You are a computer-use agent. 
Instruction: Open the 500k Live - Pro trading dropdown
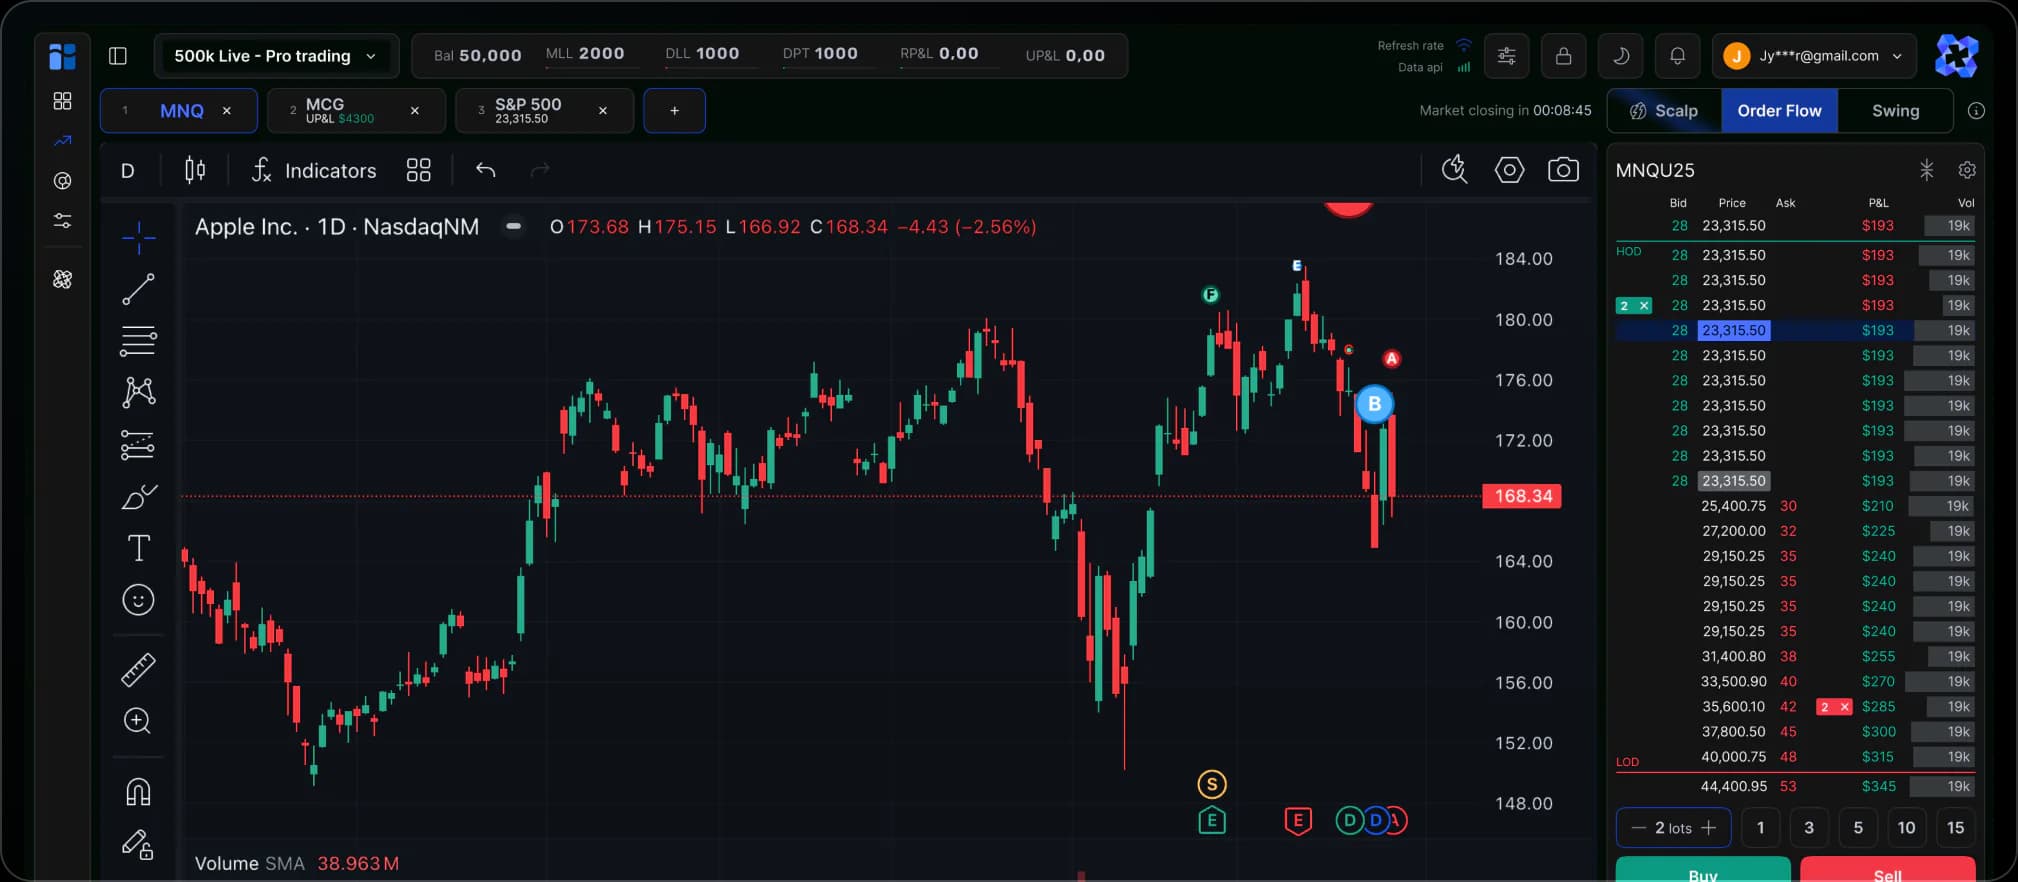point(276,56)
